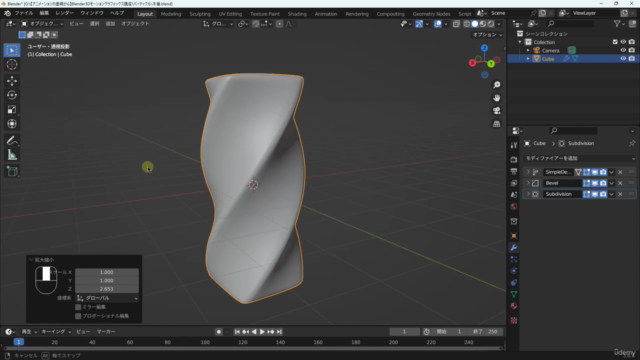Viewport: 640px width, 360px height.
Task: Click the viewport zoom magnifier icon
Action: 496,85
